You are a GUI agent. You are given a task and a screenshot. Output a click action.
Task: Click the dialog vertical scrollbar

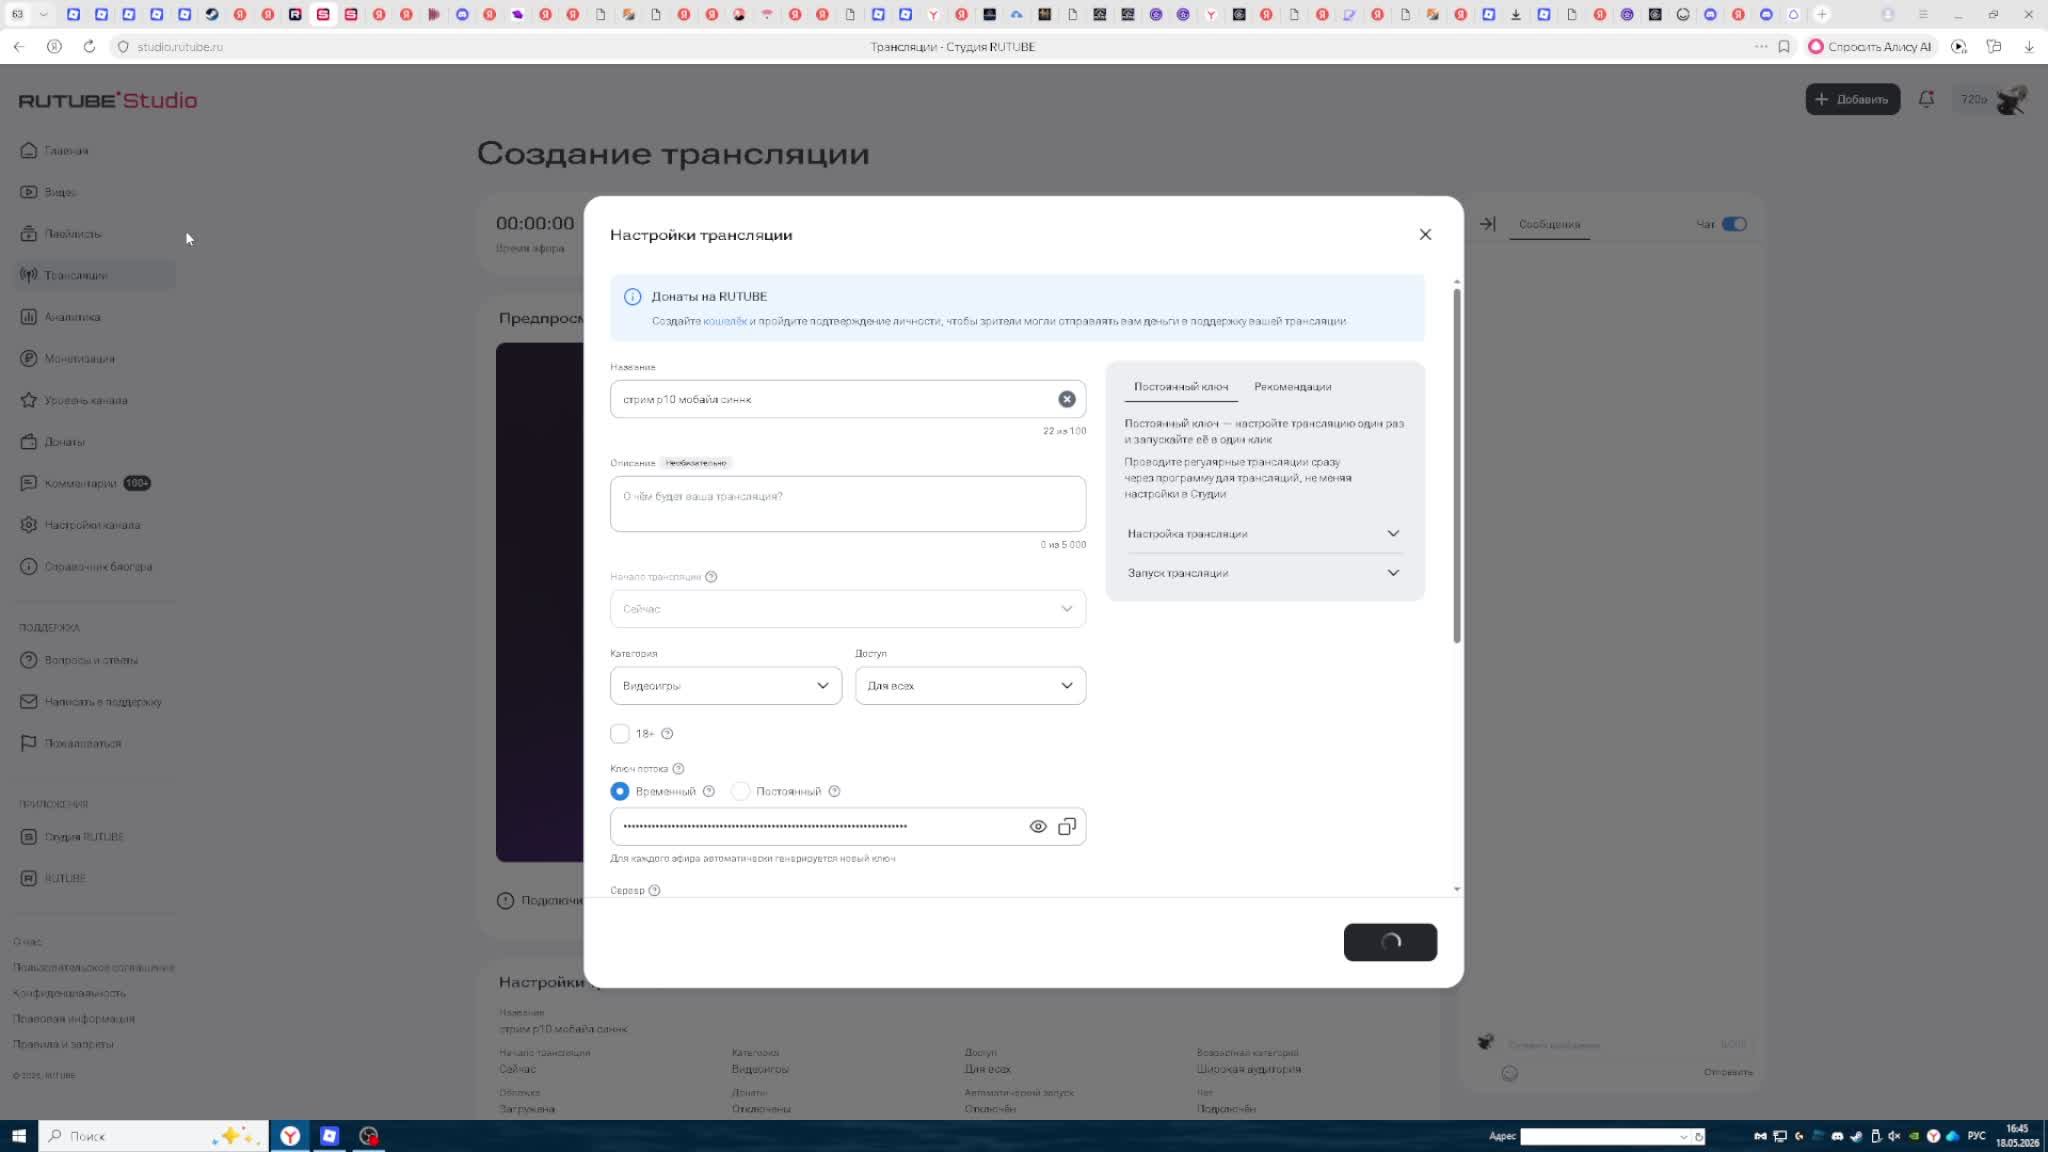tap(1457, 466)
